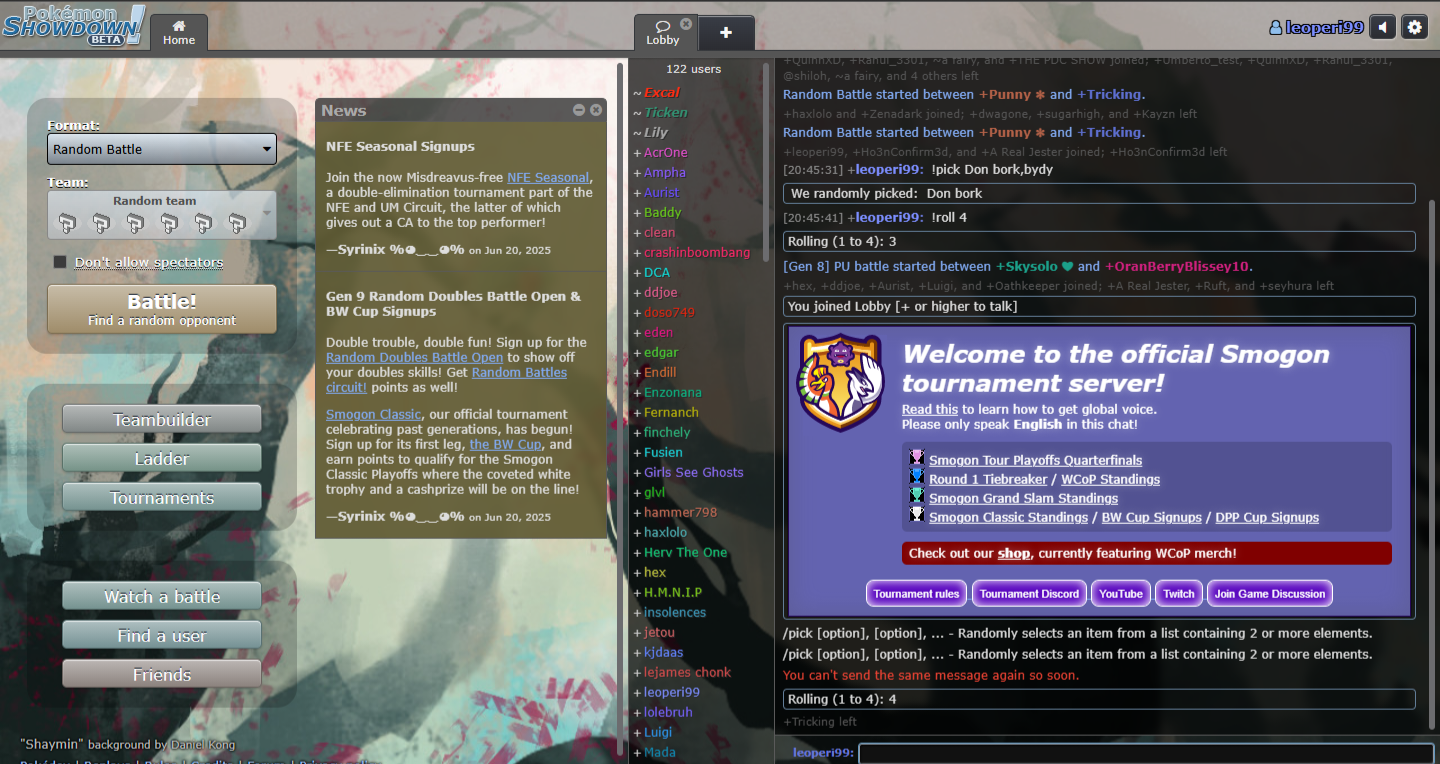Image resolution: width=1440 pixels, height=764 pixels.
Task: Open the Random team selector
Action: (x=162, y=215)
